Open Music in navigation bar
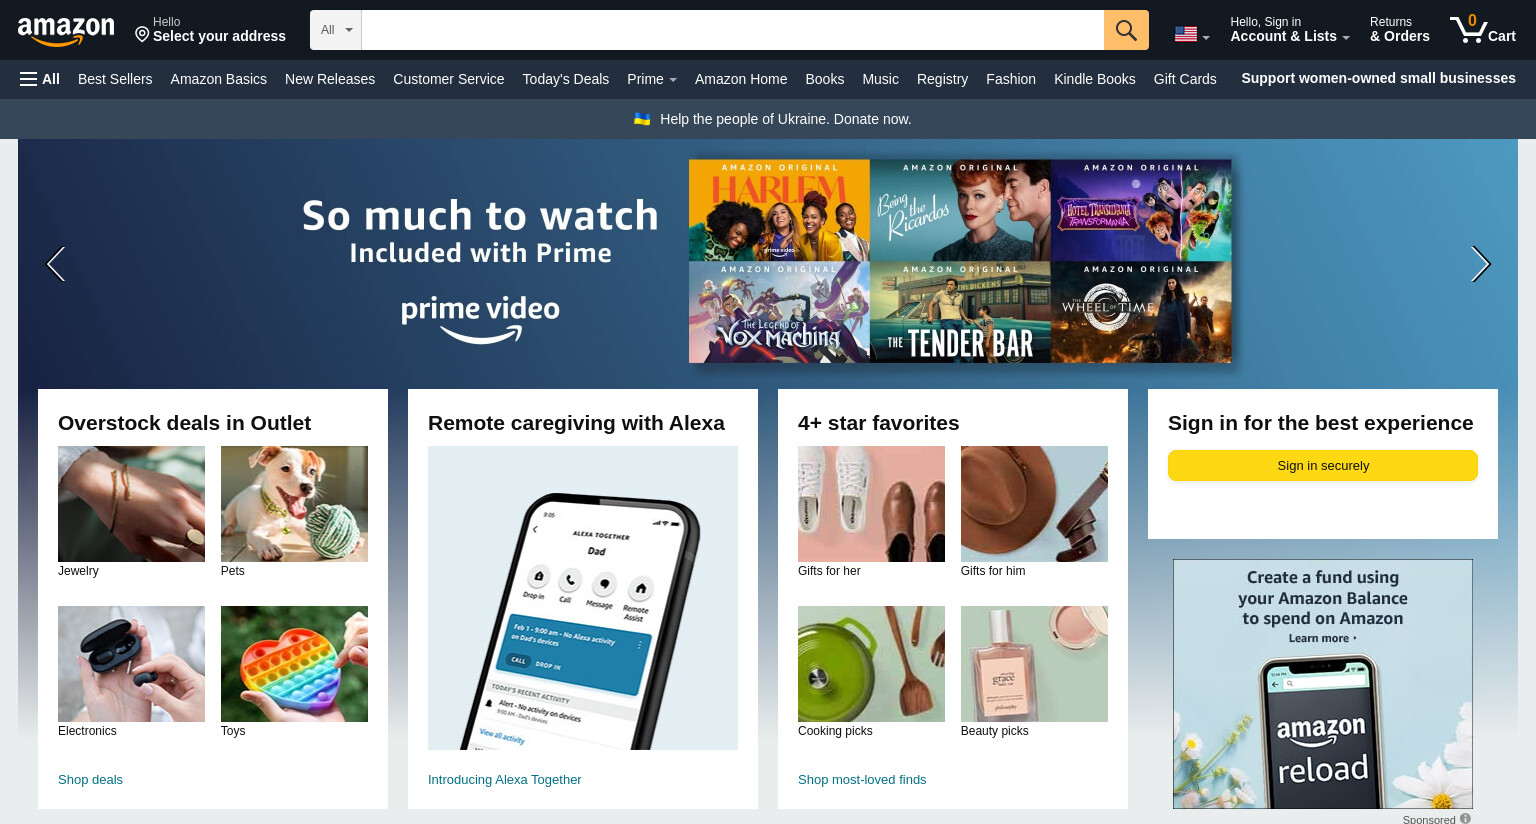 click(880, 79)
